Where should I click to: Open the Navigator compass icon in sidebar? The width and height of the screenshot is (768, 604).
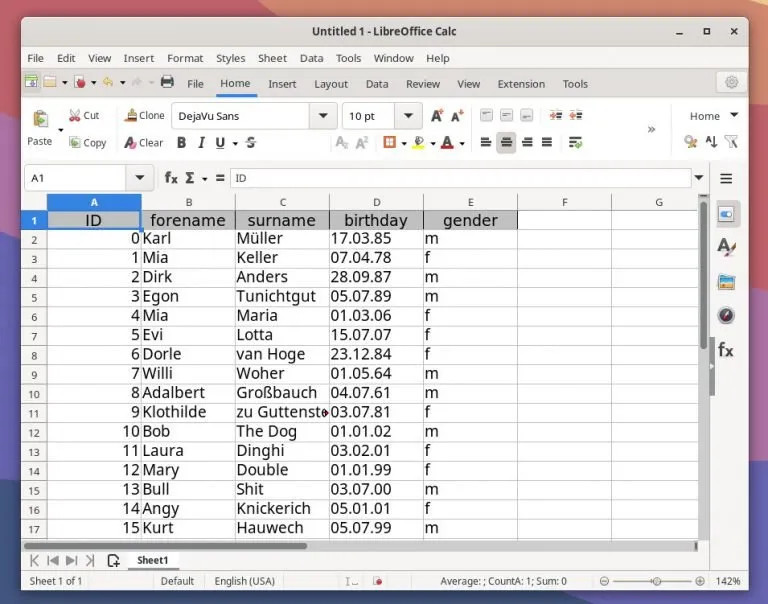point(726,315)
